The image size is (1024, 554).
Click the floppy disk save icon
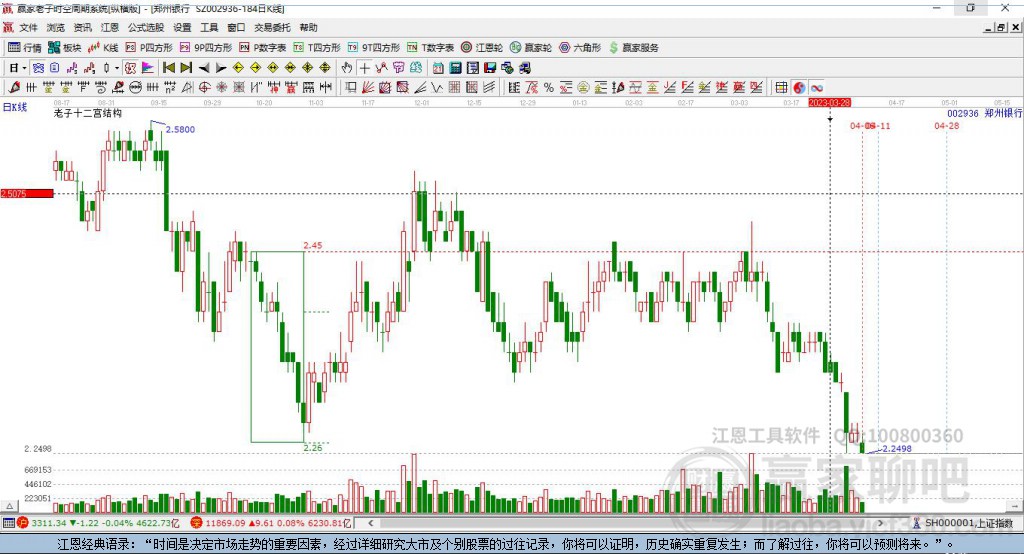(x=490, y=68)
